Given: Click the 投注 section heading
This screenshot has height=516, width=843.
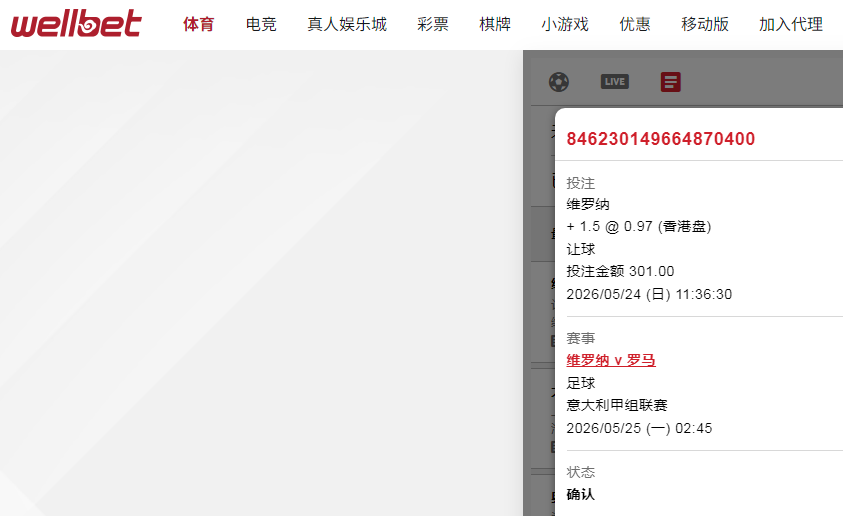Looking at the screenshot, I should click(581, 183).
